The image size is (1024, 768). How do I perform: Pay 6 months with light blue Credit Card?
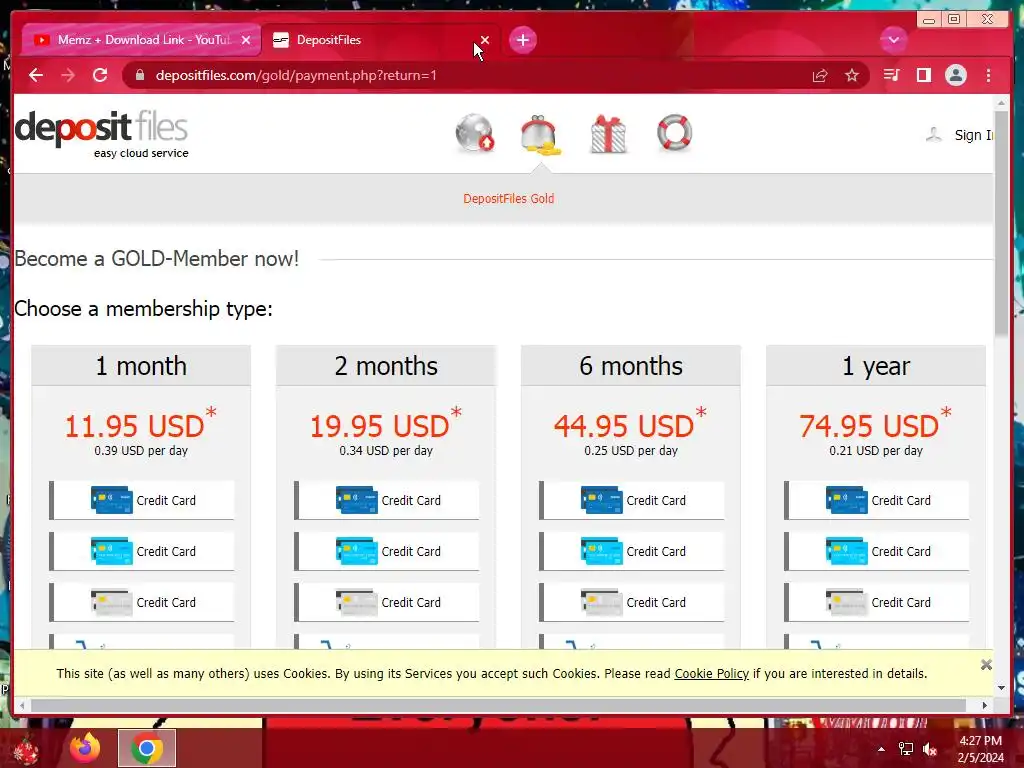632,551
